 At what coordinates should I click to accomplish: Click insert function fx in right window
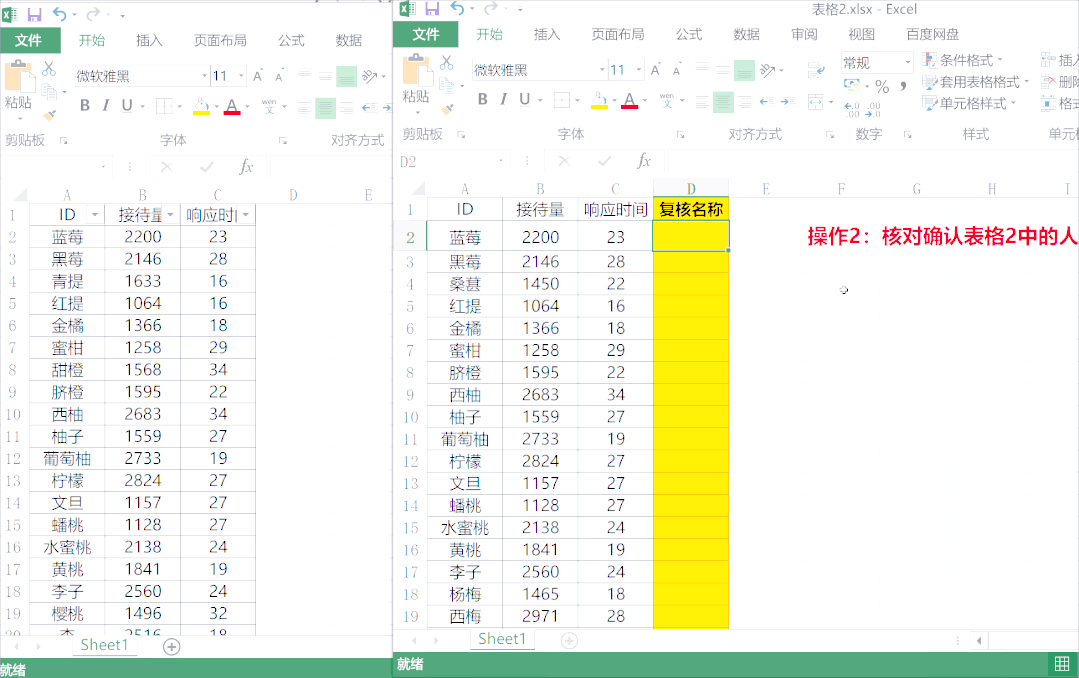pos(644,161)
